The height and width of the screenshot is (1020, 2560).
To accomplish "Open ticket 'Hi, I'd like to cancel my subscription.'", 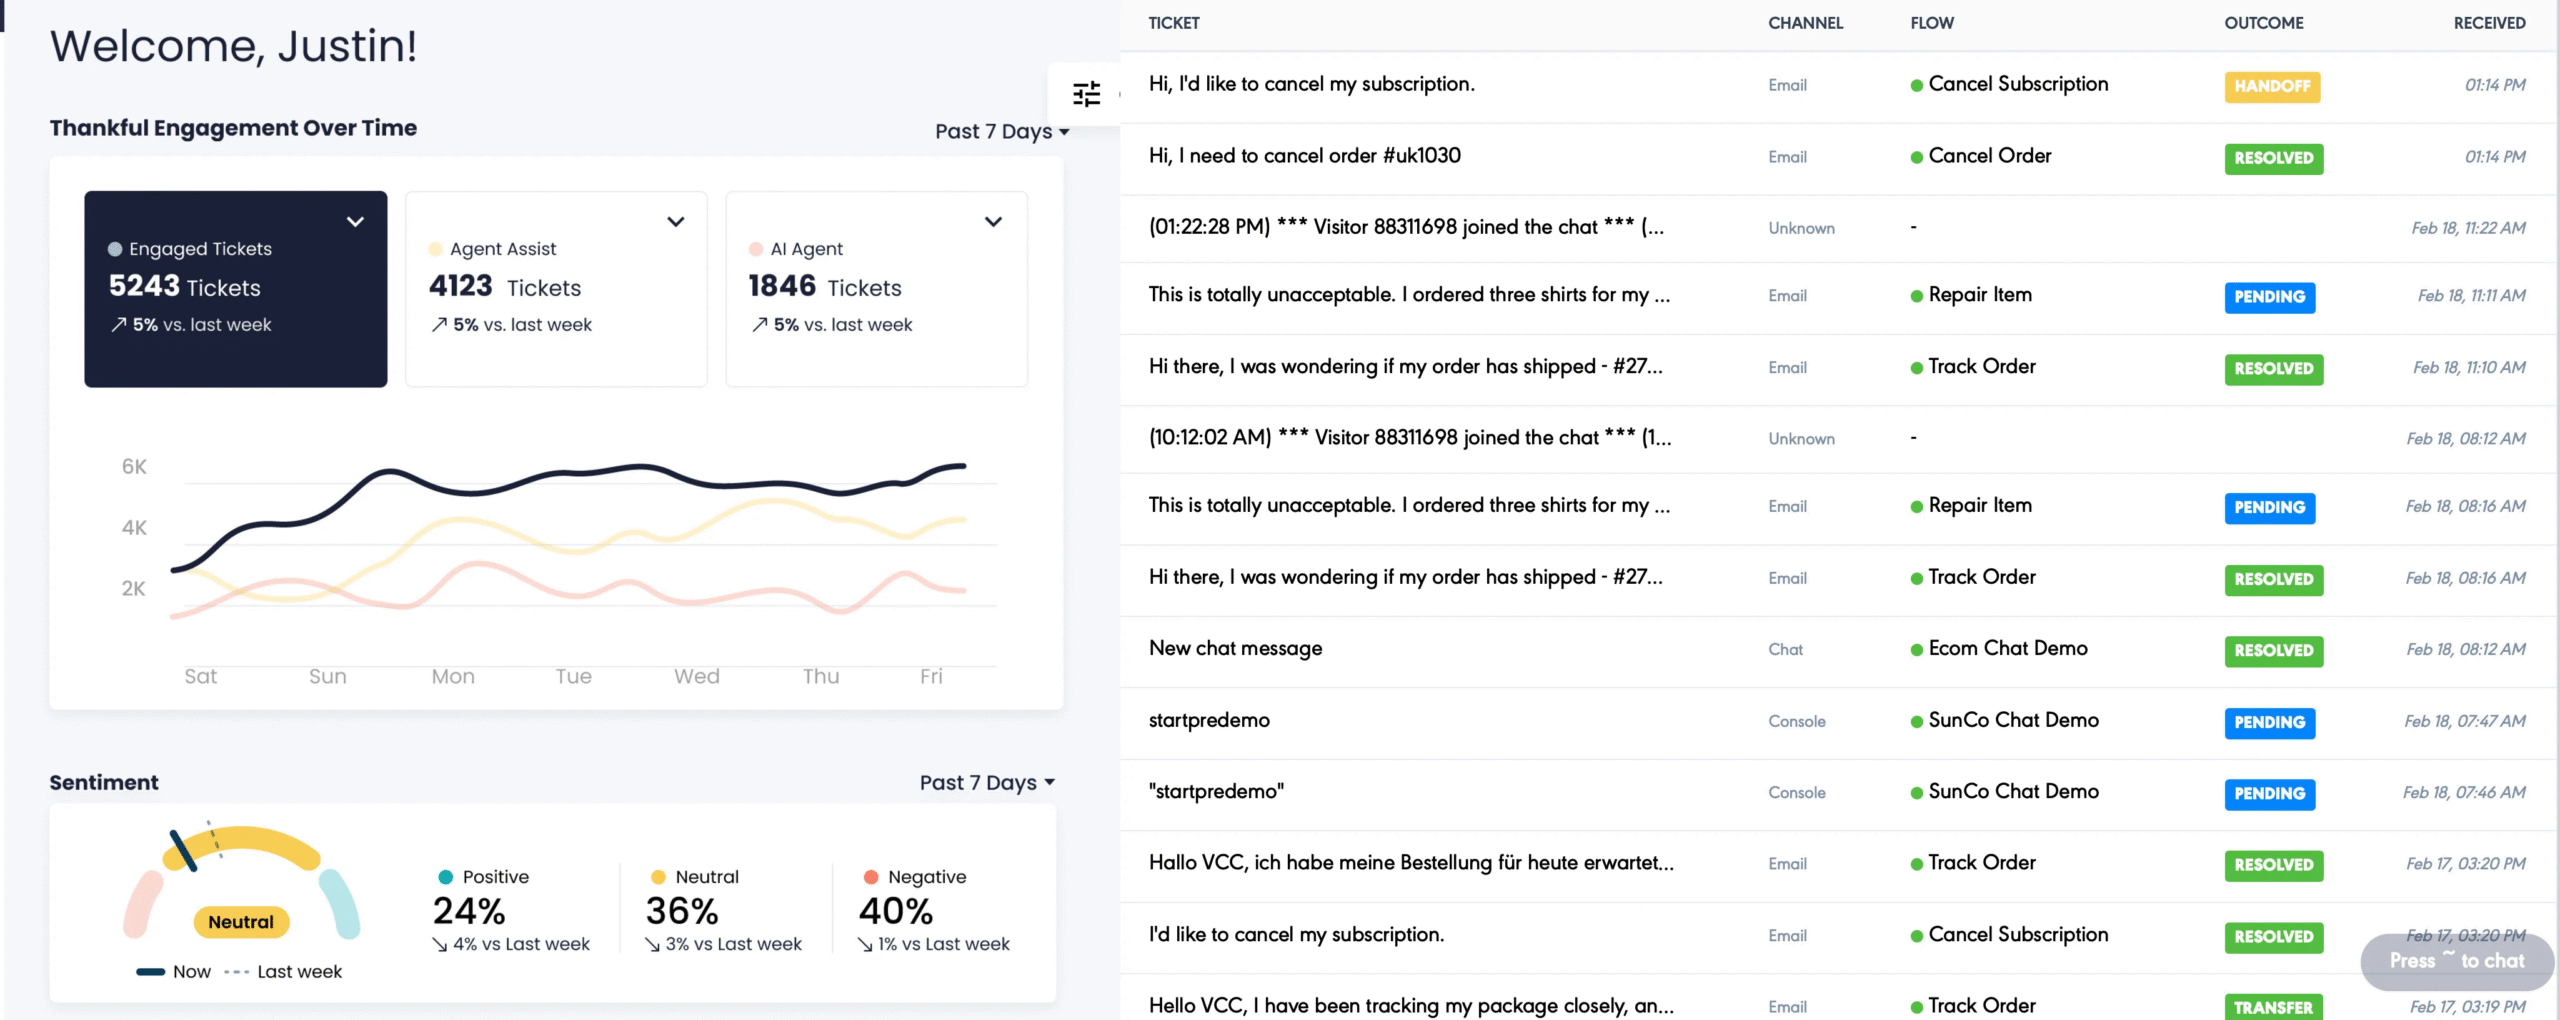I will (1311, 84).
